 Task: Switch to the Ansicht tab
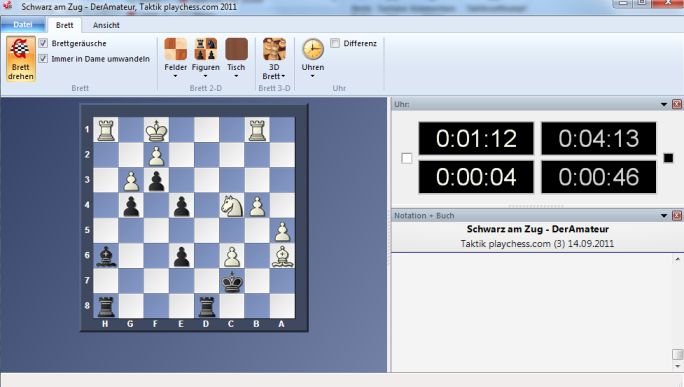point(106,25)
